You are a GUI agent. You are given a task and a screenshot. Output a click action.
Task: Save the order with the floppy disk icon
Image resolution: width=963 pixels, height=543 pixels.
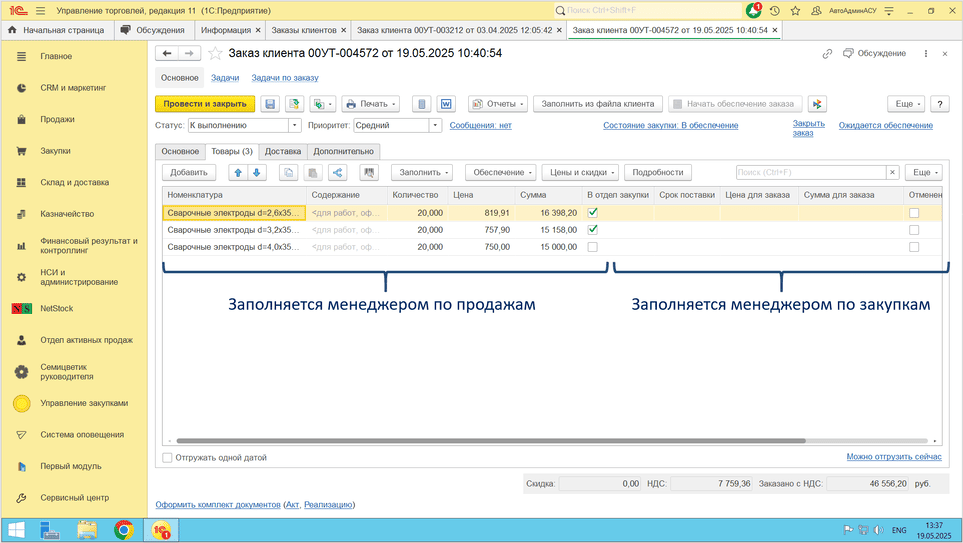[270, 104]
